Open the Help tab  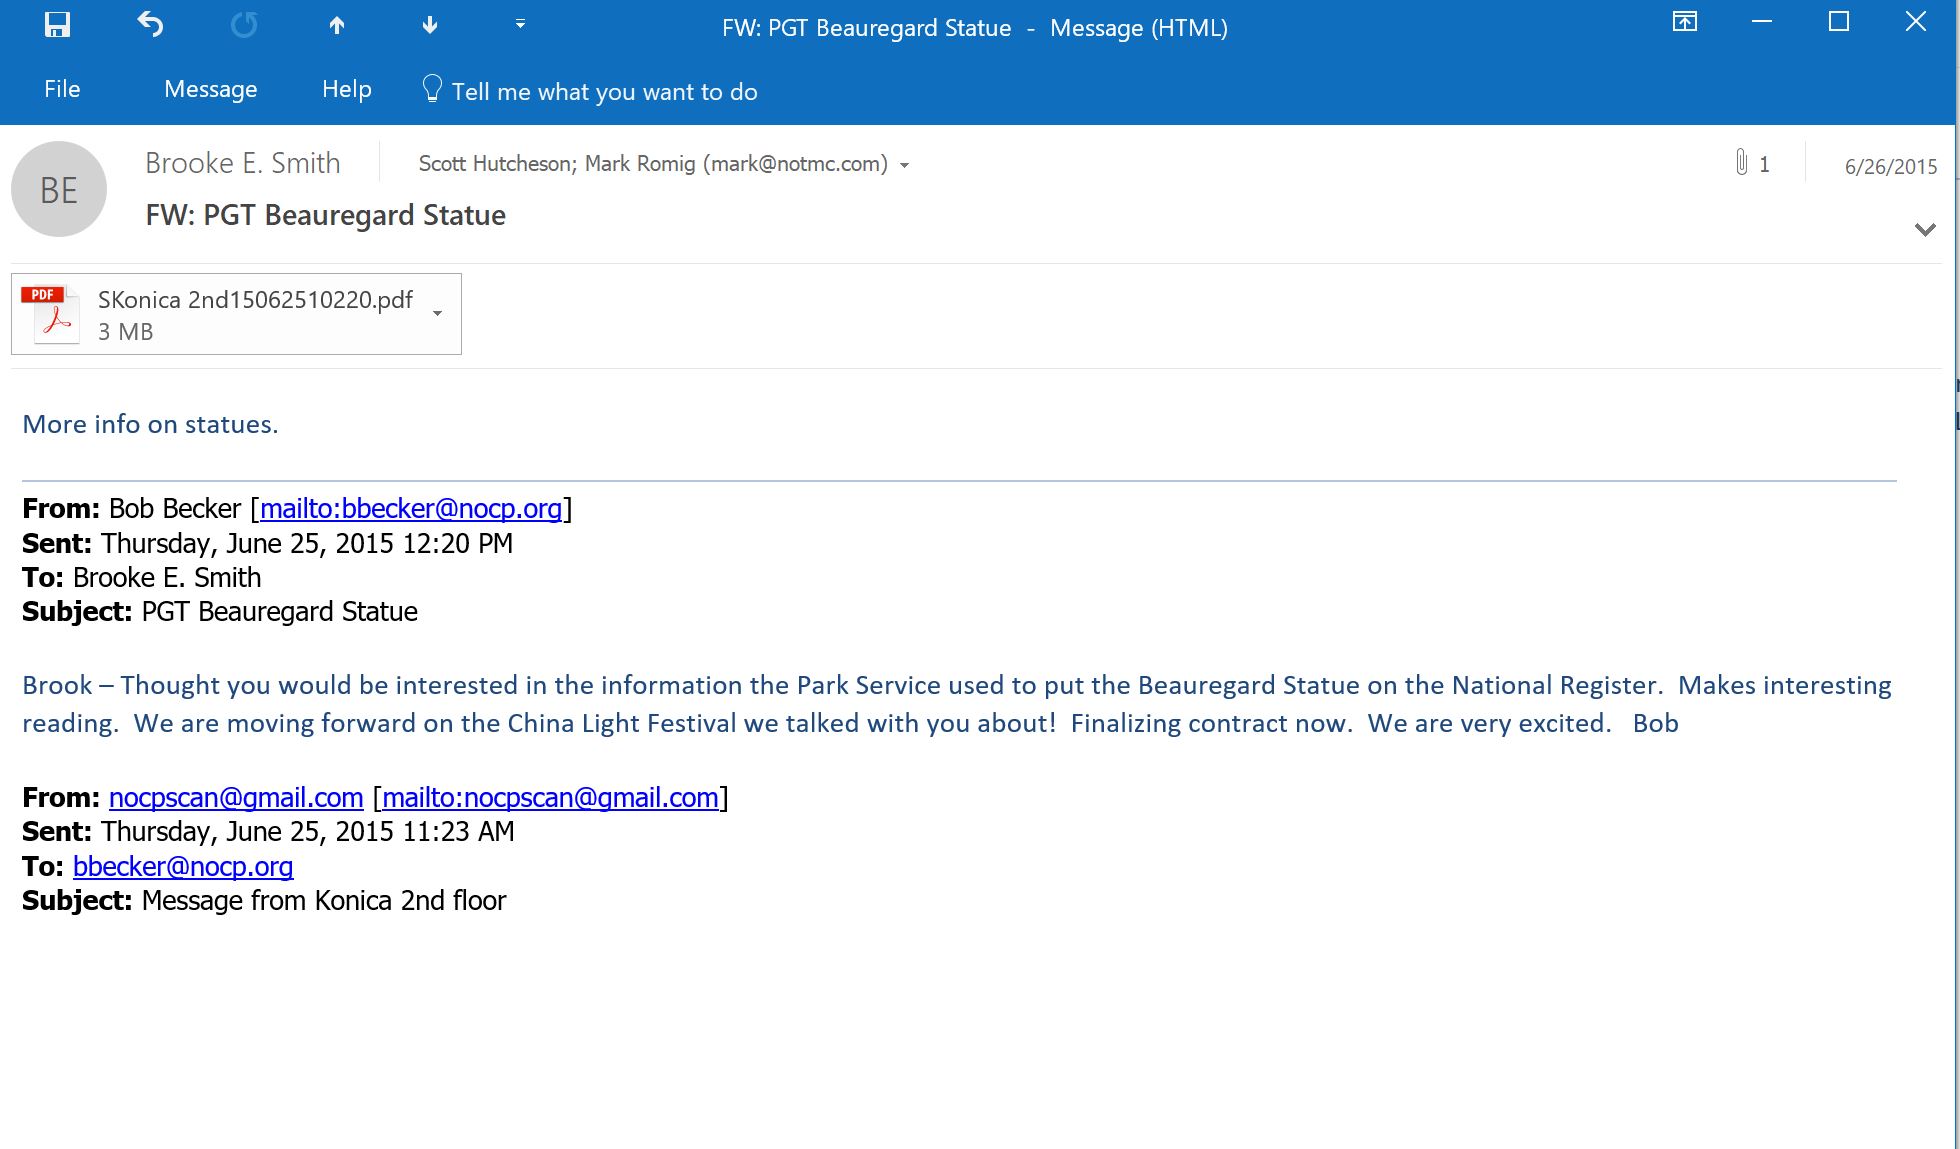click(x=347, y=89)
